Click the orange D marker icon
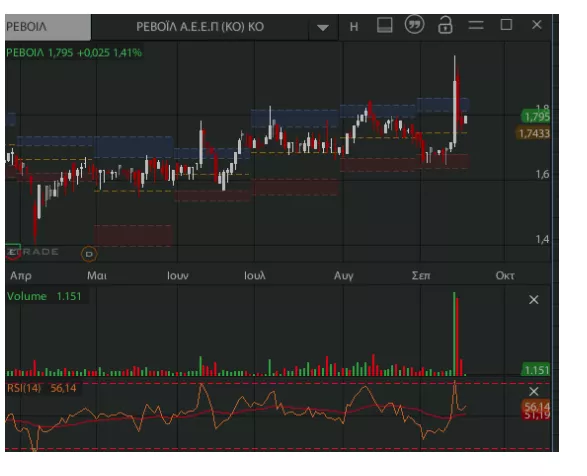 89,254
